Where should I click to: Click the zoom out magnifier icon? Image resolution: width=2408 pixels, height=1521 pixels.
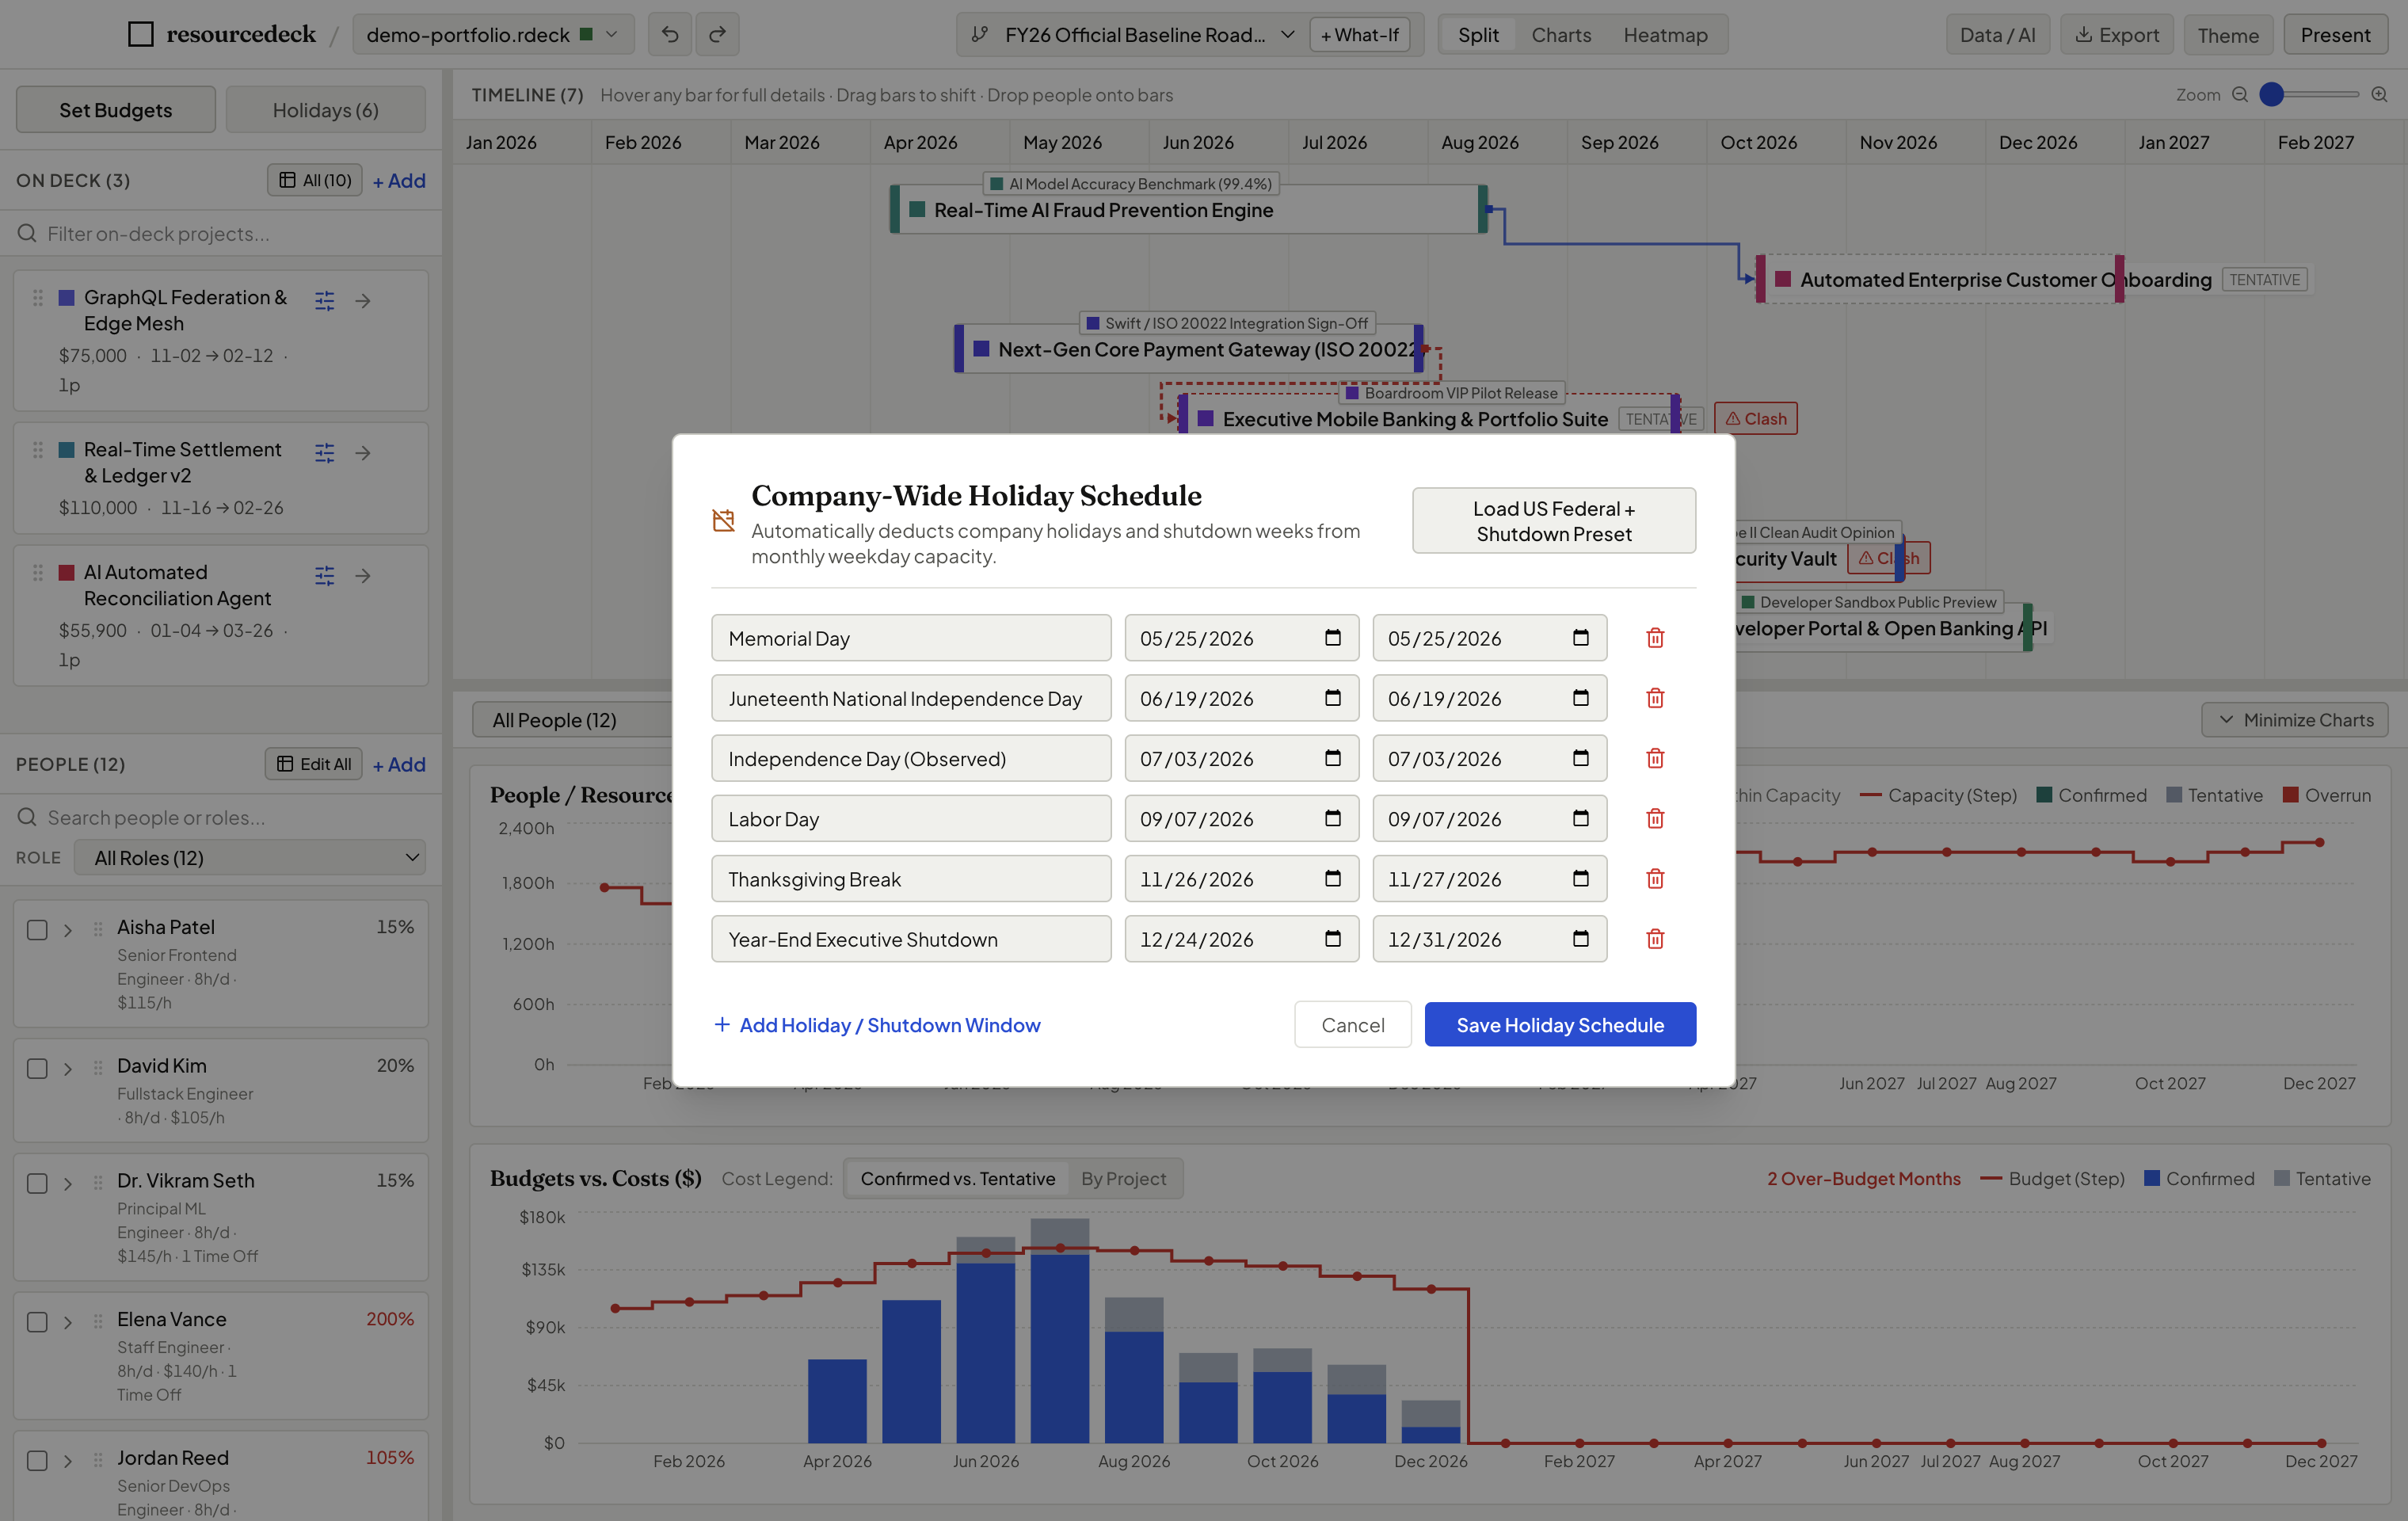click(x=2240, y=95)
